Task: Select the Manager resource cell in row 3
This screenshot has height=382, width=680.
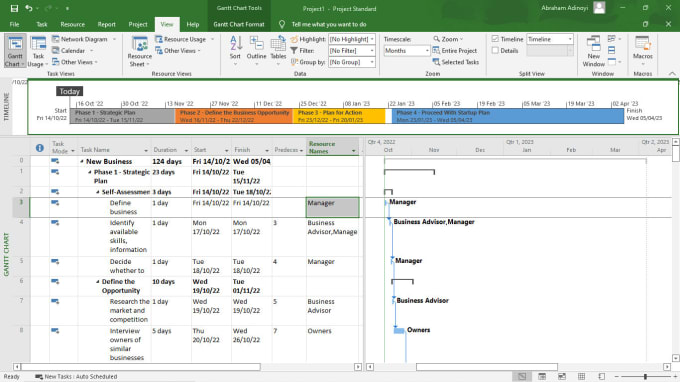Action: 333,207
